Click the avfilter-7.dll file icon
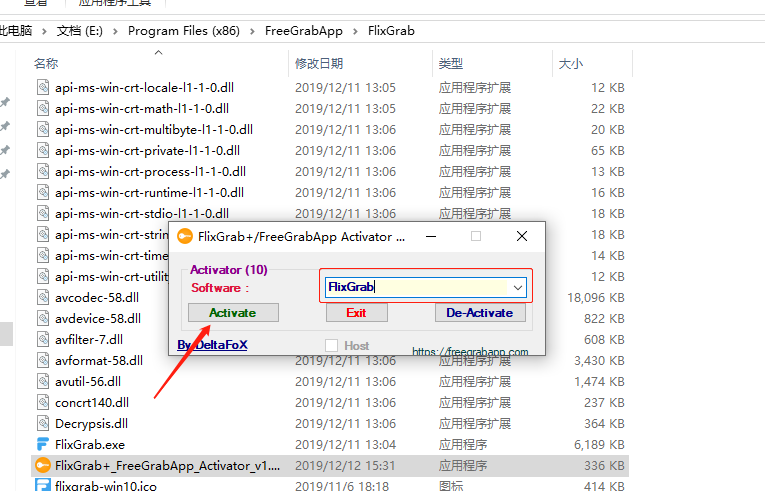This screenshot has height=491, width=765. [43, 339]
